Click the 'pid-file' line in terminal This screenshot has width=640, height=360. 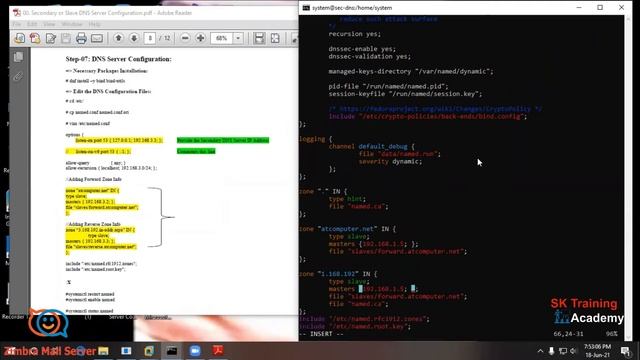click(389, 87)
